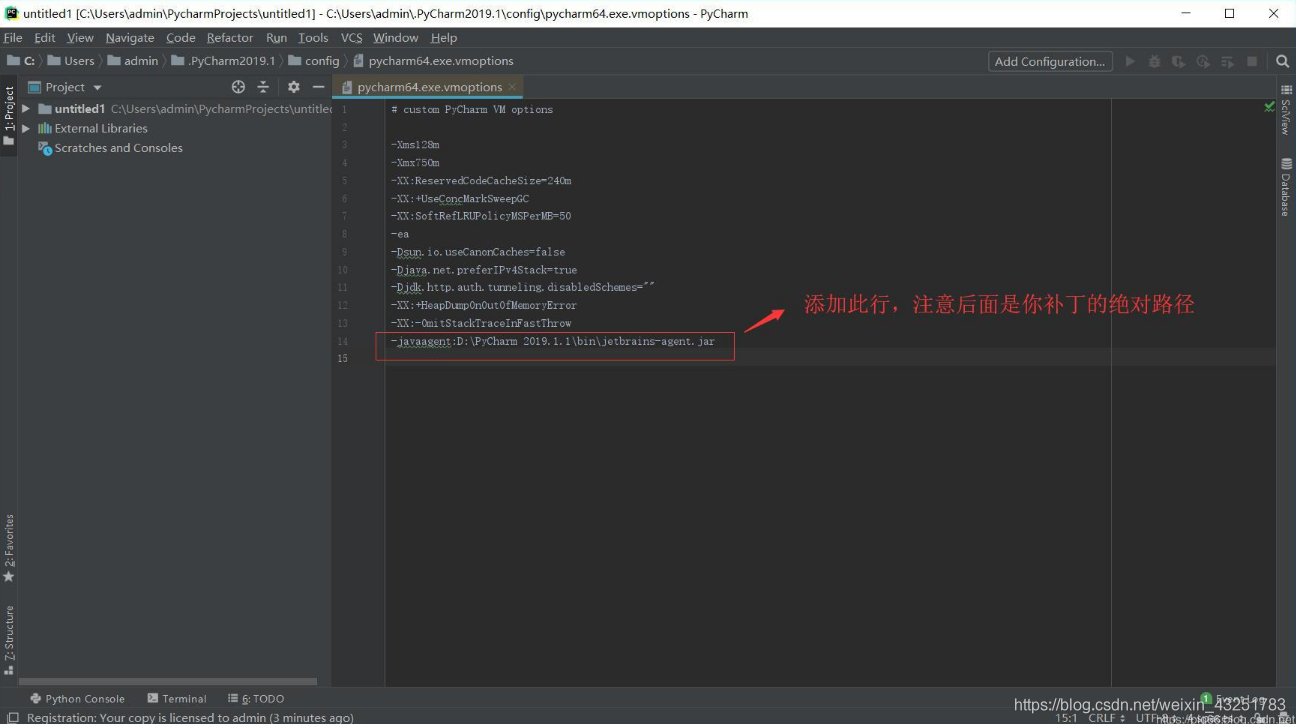Click the Project panel horizontal scrollbar

click(x=168, y=681)
